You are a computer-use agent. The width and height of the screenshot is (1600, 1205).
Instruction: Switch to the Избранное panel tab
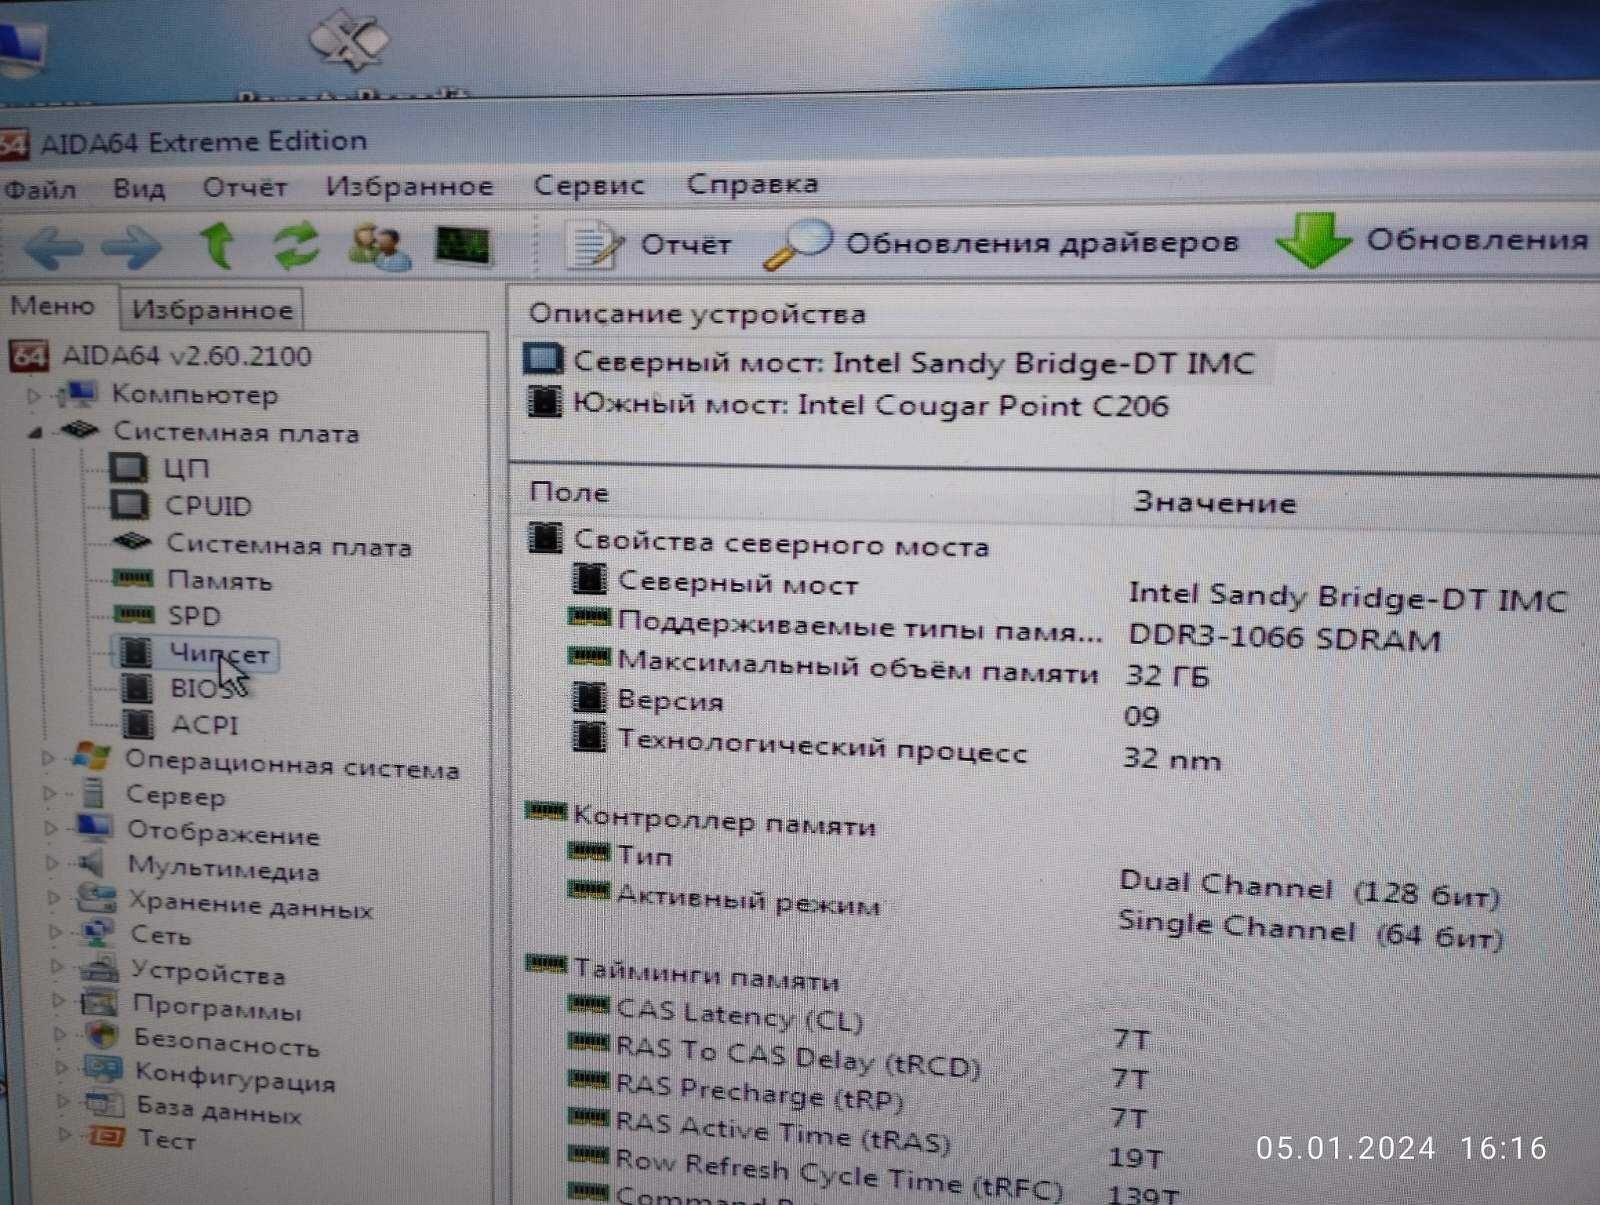pos(212,309)
